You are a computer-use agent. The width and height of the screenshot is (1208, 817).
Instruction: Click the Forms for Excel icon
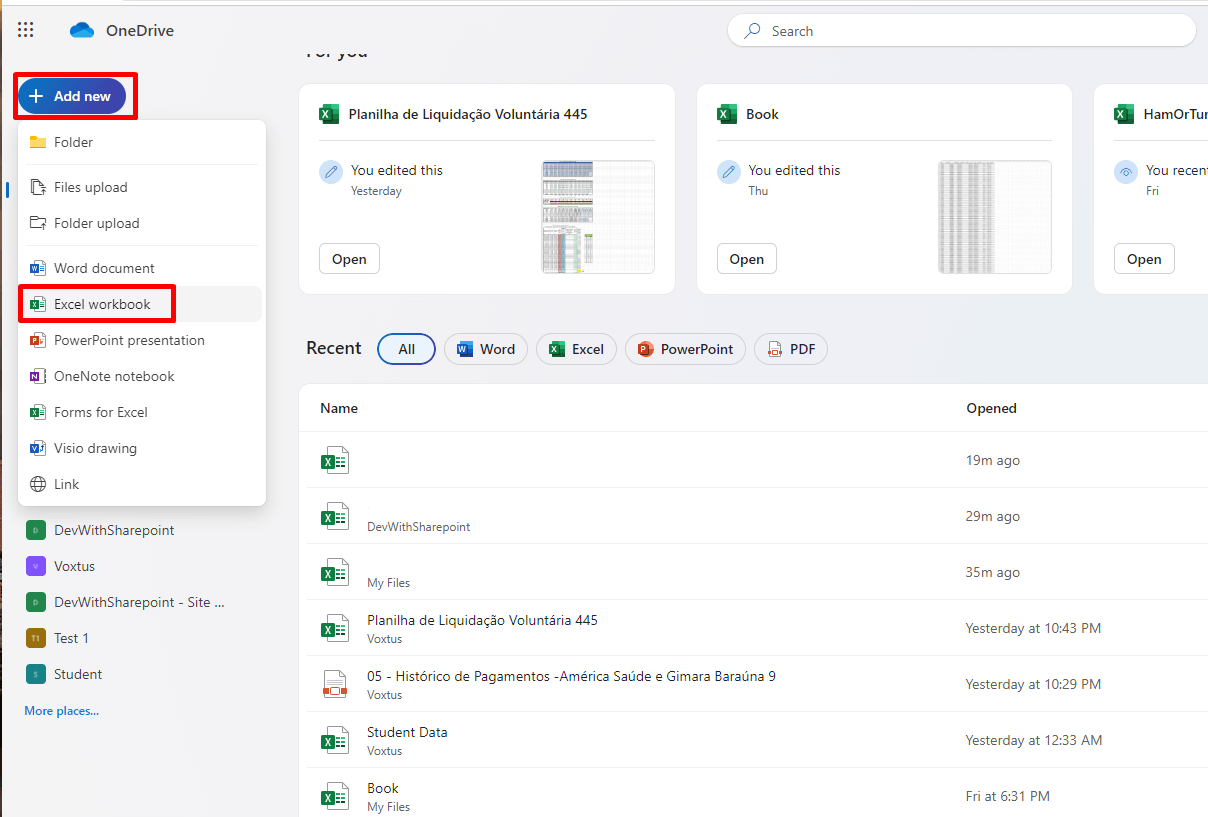click(x=38, y=412)
